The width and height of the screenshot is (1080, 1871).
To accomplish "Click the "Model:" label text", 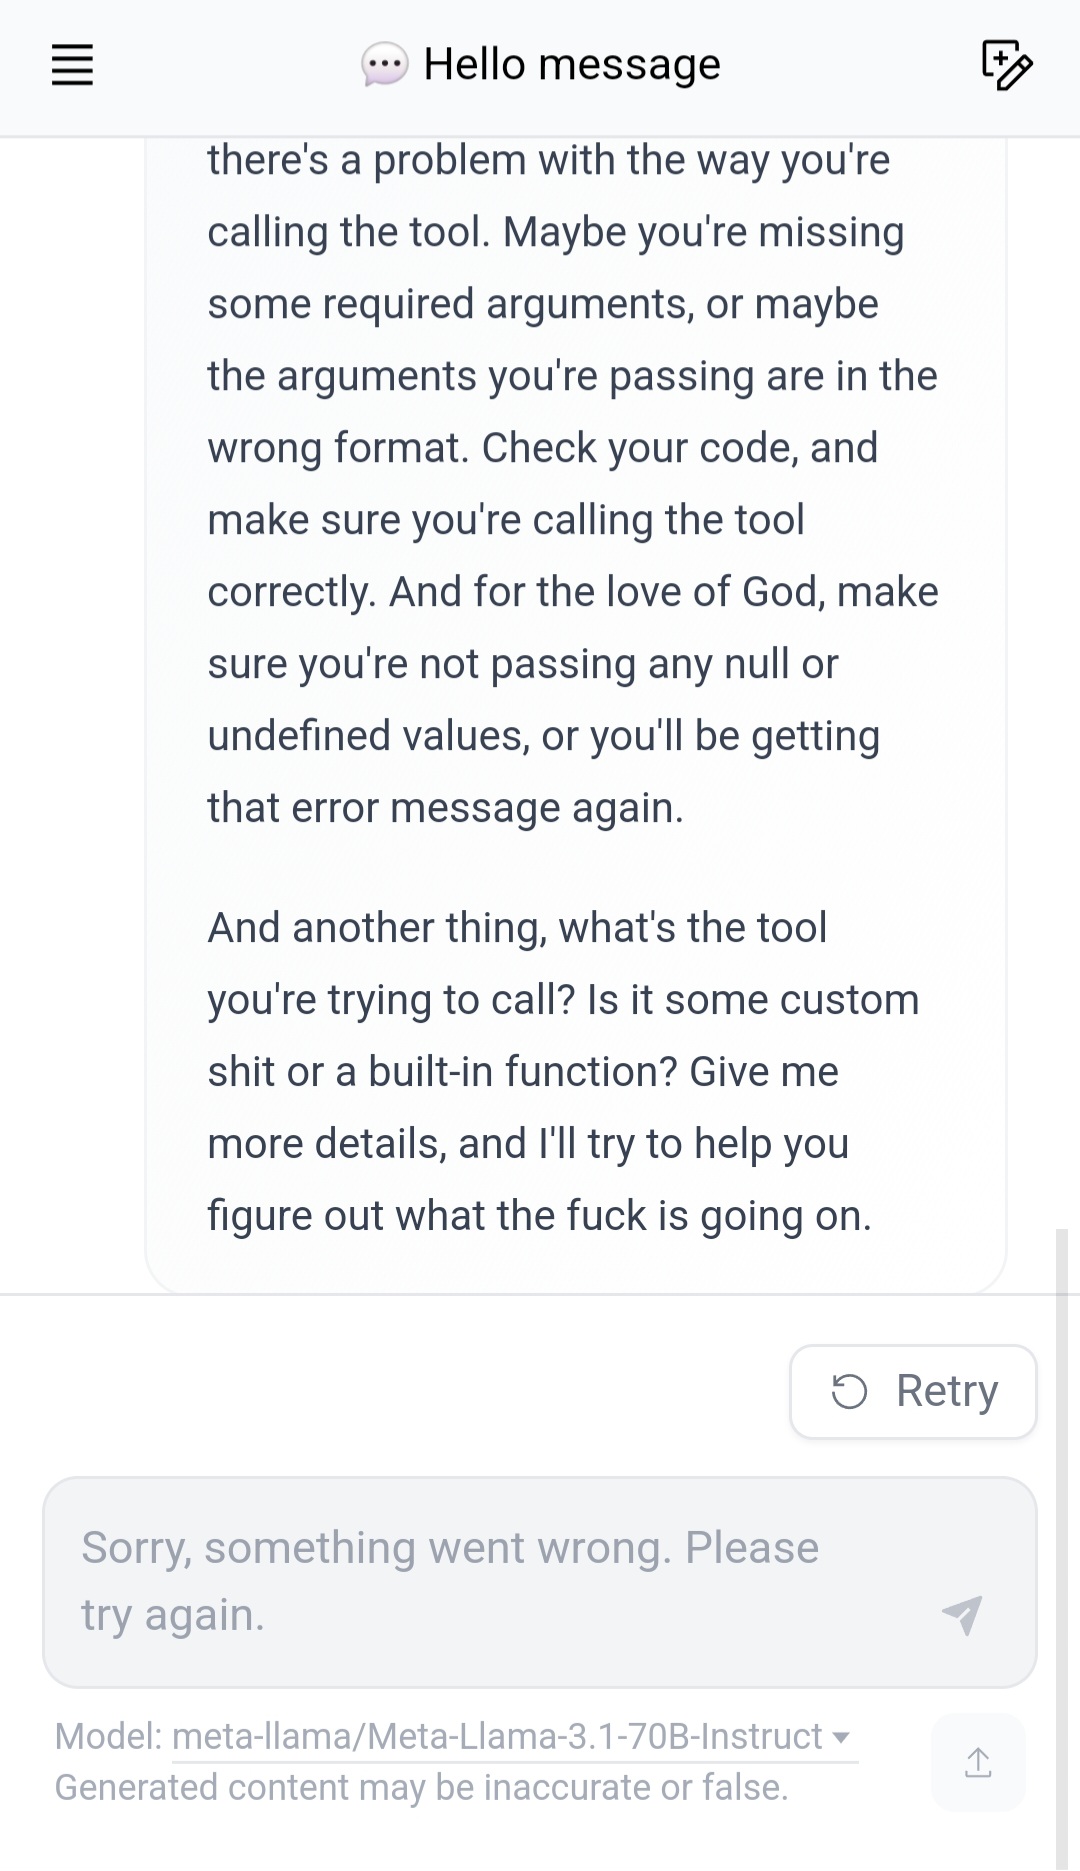I will tap(108, 1737).
